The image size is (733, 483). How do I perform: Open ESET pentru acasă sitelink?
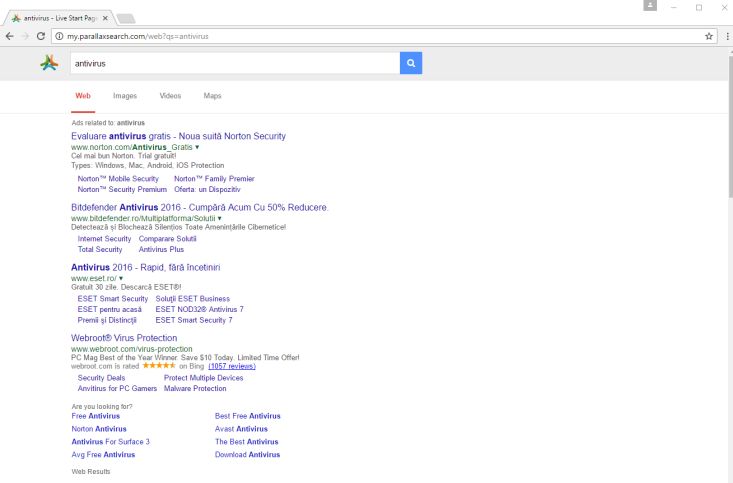click(109, 309)
